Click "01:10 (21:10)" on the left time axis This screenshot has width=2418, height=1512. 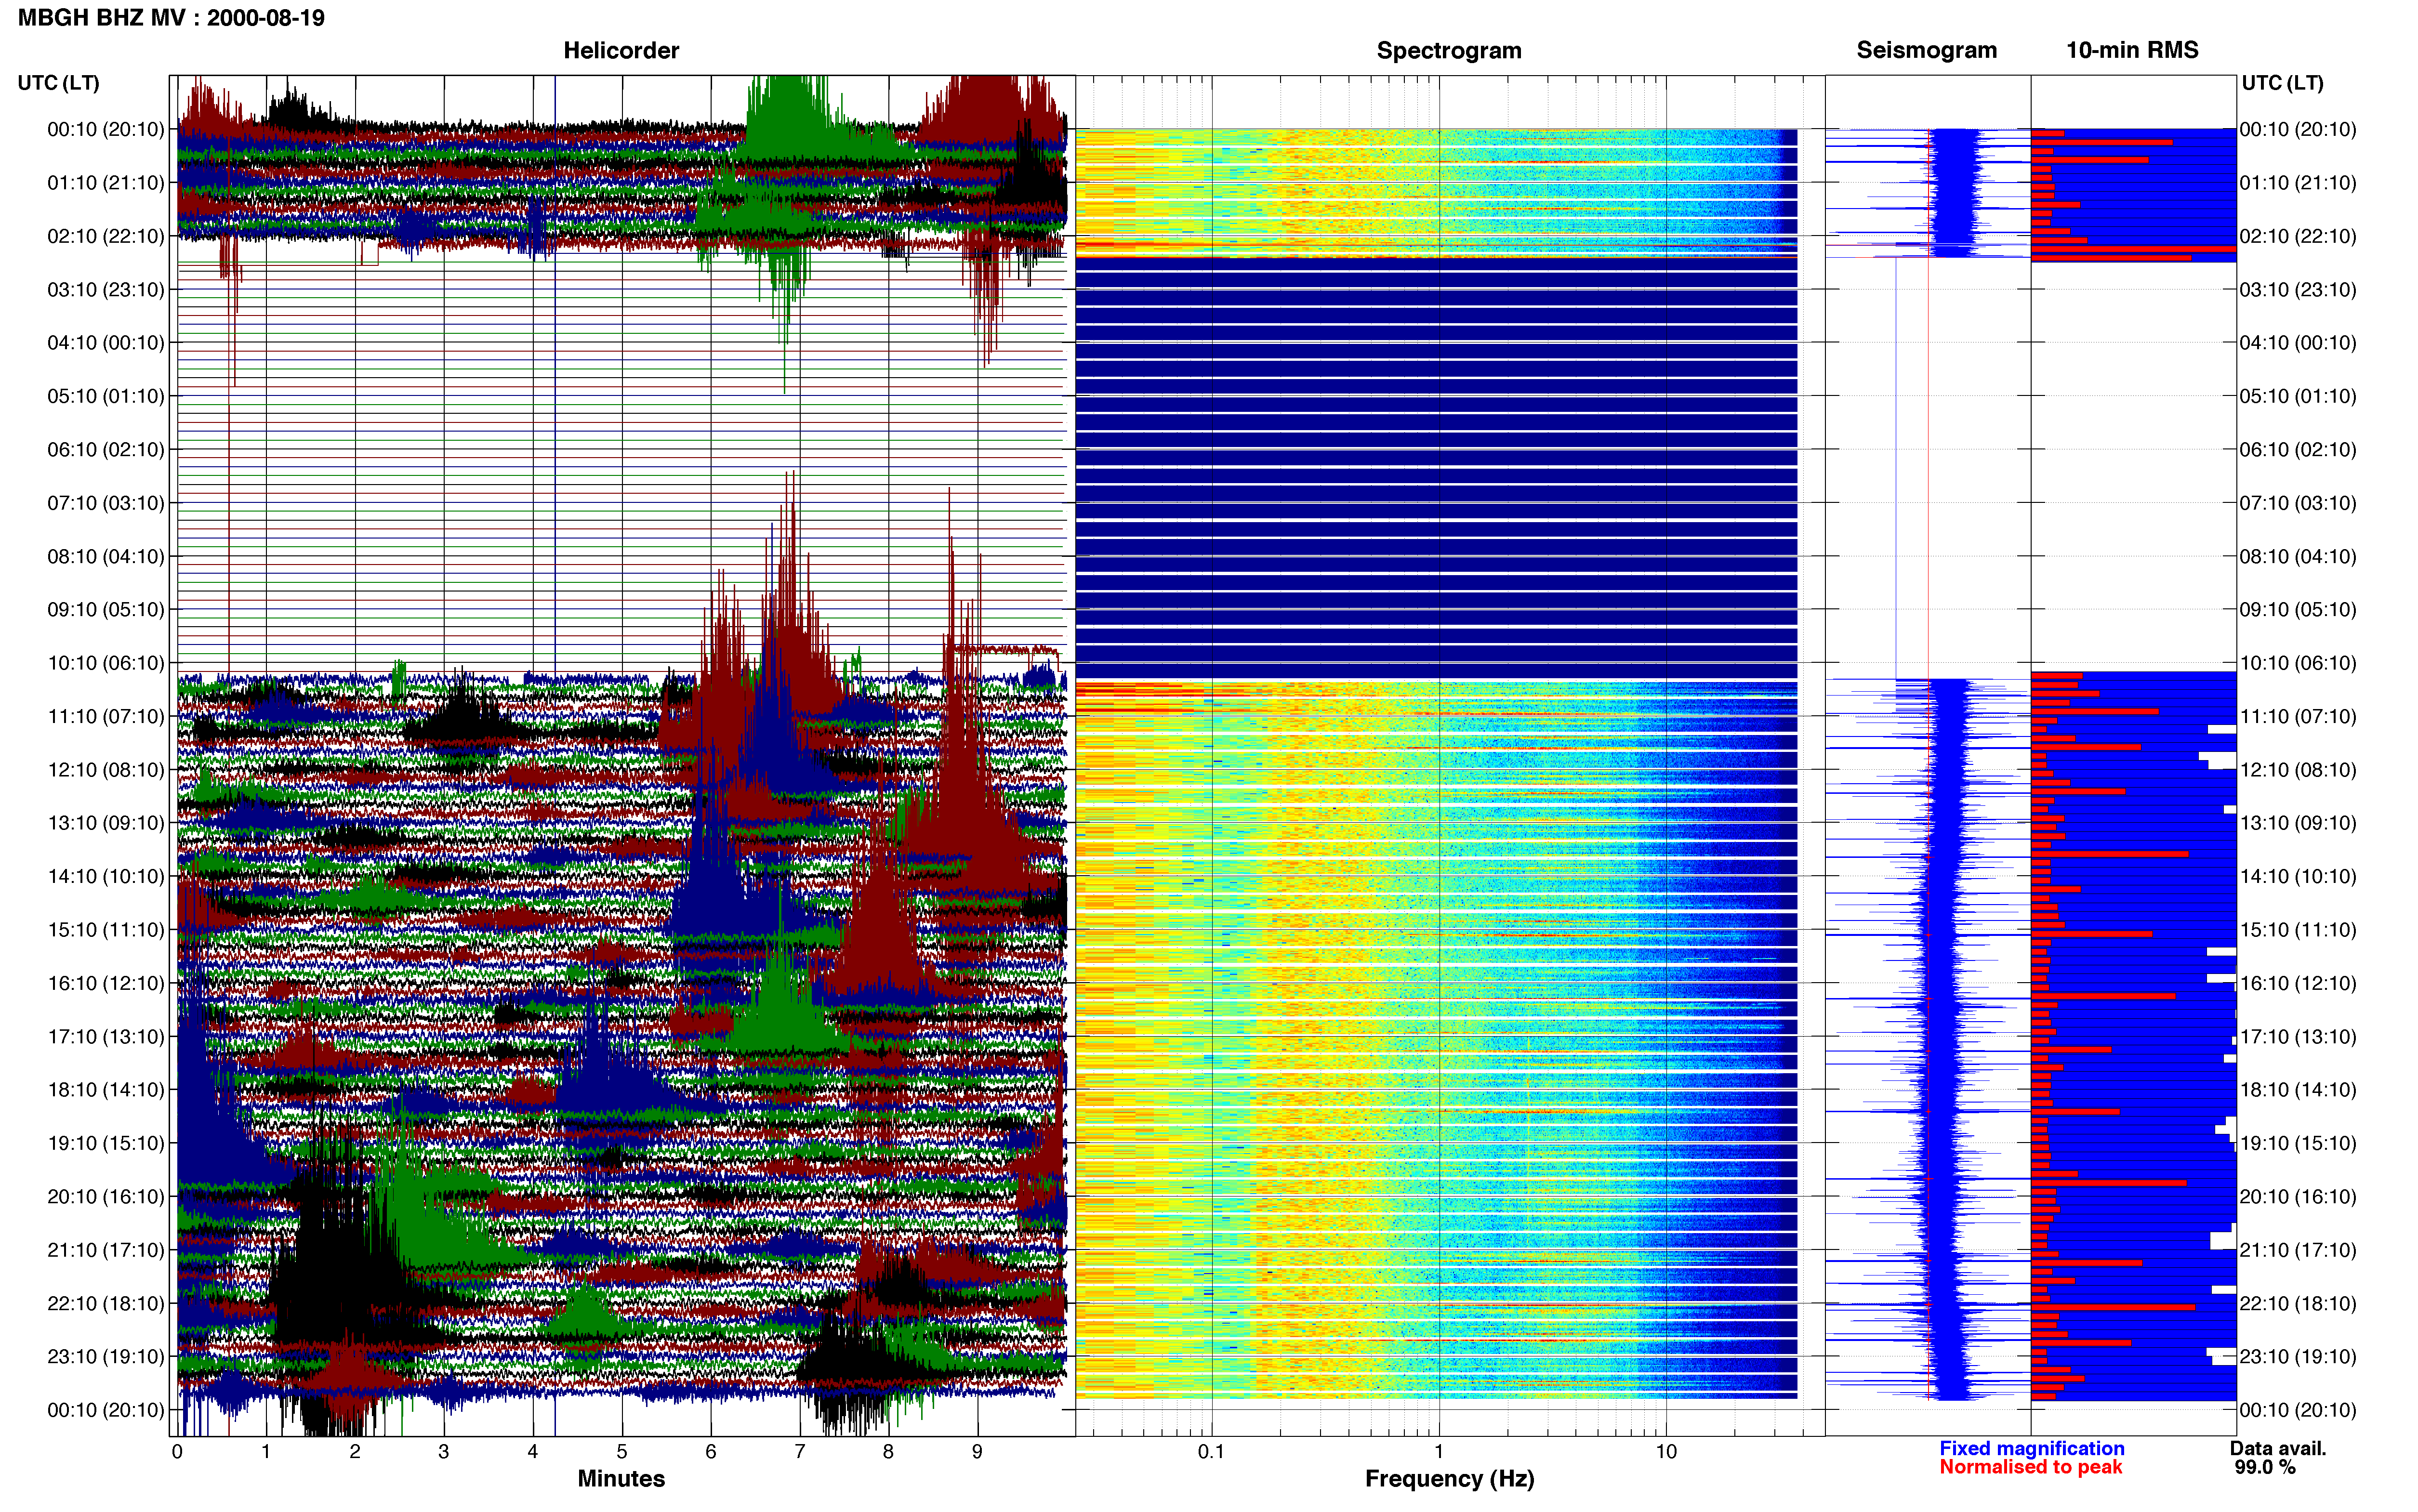pyautogui.click(x=106, y=183)
